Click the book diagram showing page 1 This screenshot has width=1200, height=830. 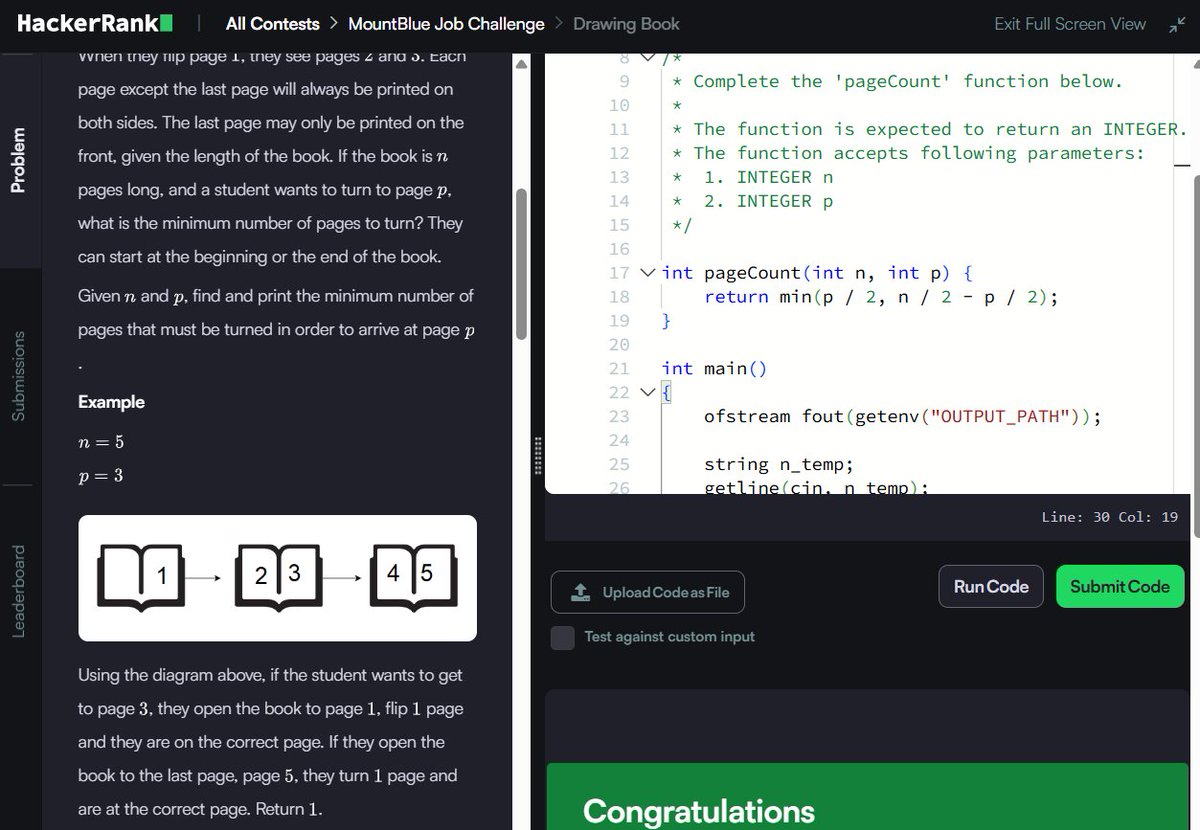(x=141, y=577)
